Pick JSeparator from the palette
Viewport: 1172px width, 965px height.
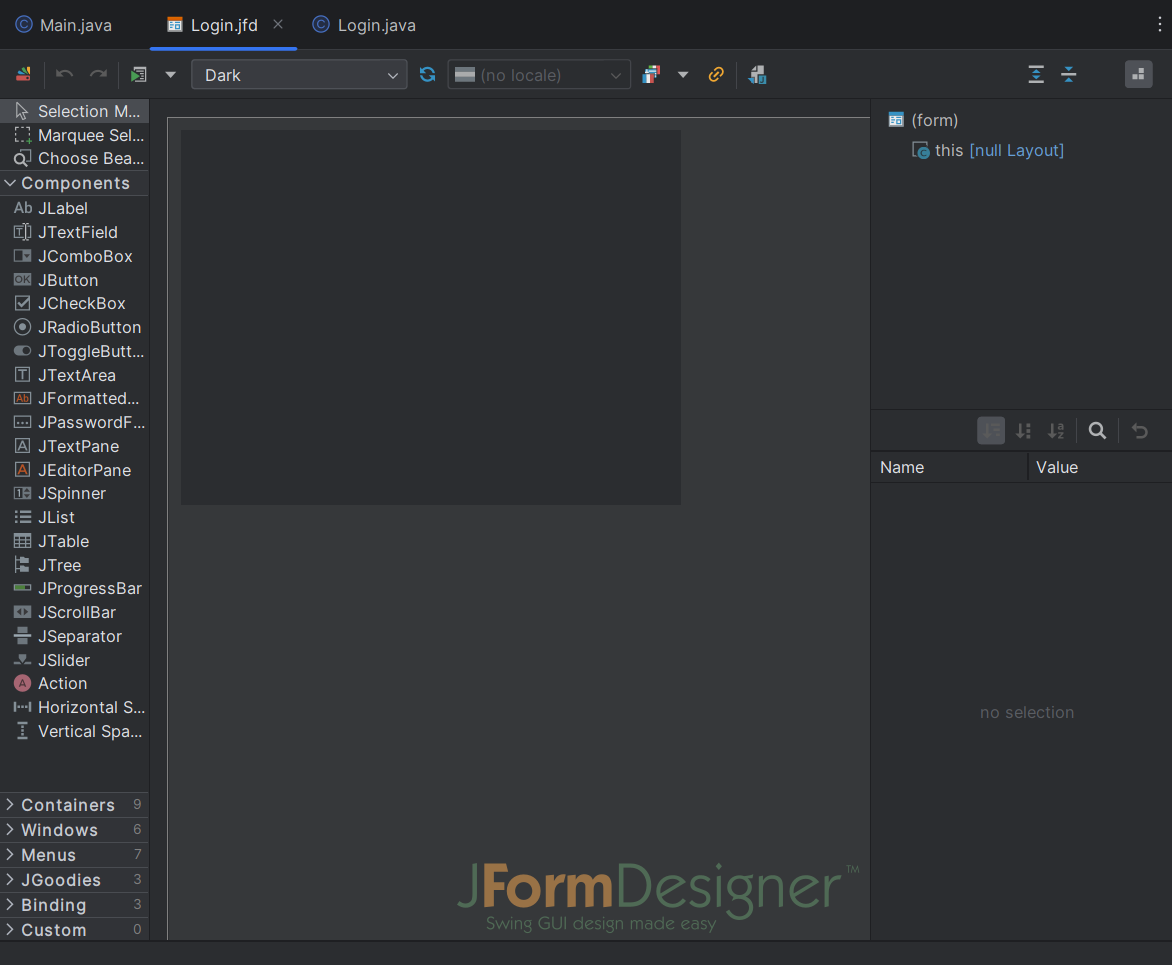tap(75, 636)
